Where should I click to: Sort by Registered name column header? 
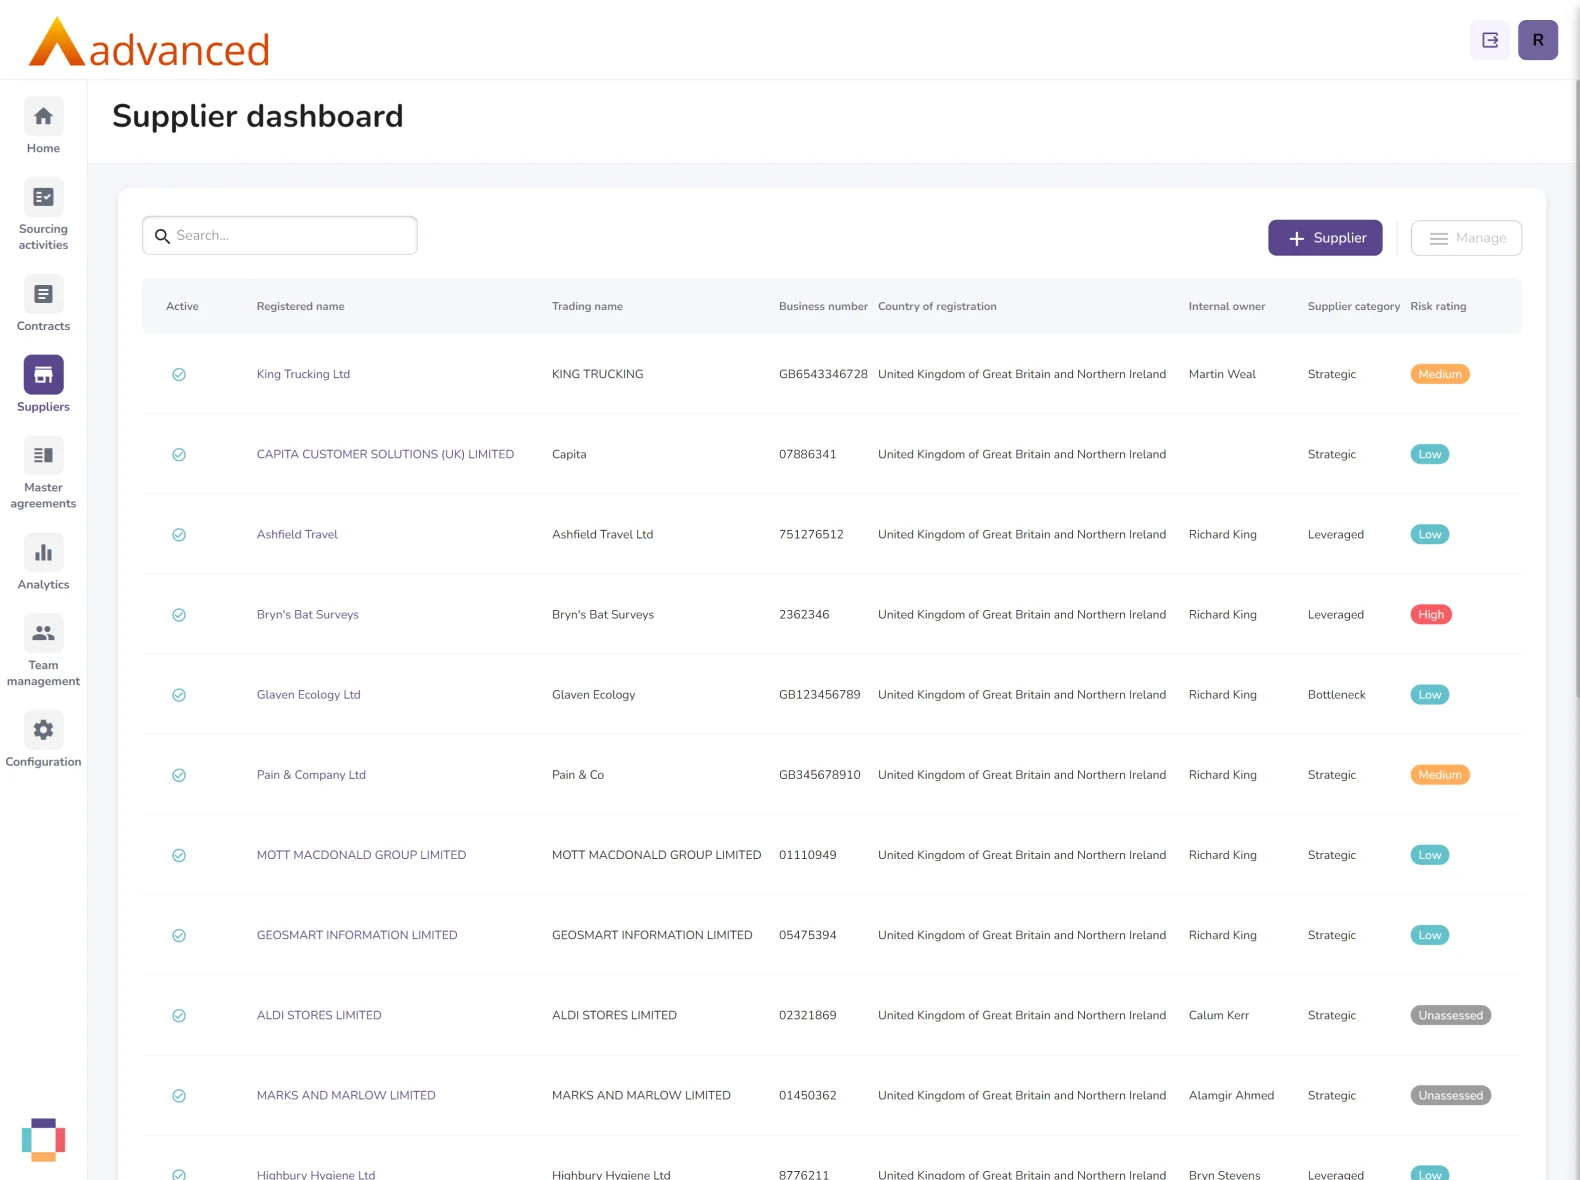300,307
